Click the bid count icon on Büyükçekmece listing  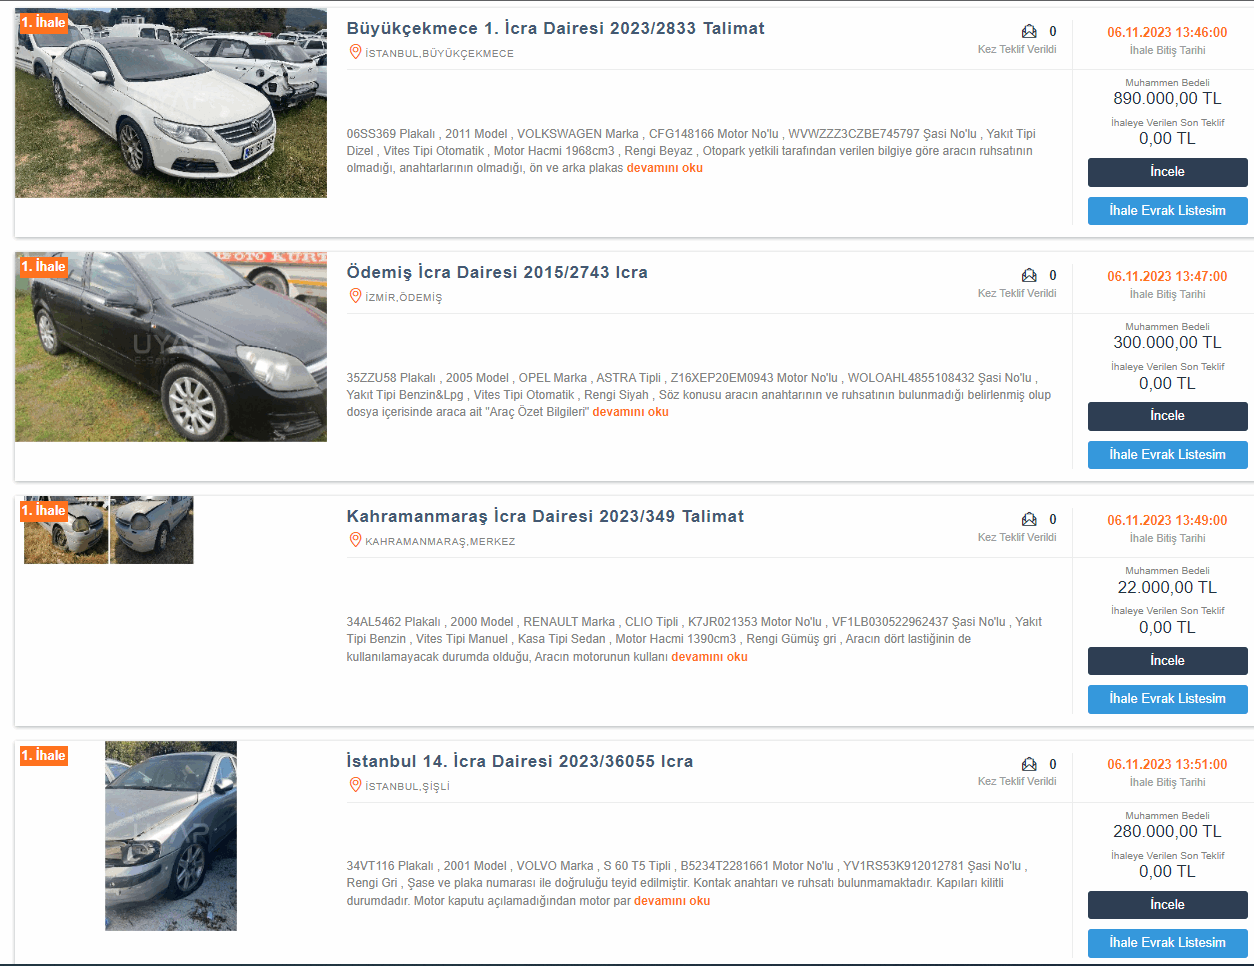[1029, 32]
